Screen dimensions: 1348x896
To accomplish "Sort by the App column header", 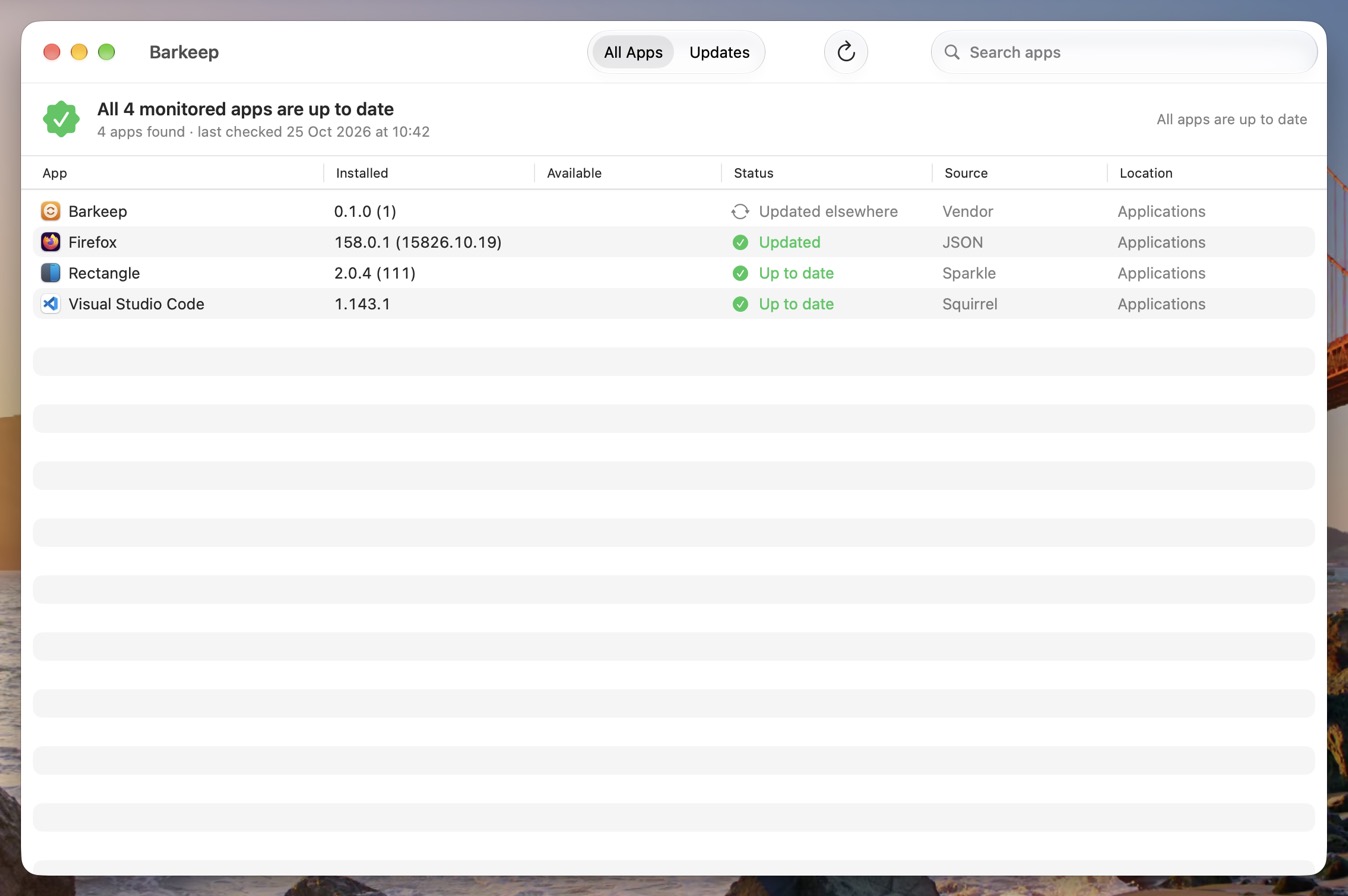I will (55, 173).
